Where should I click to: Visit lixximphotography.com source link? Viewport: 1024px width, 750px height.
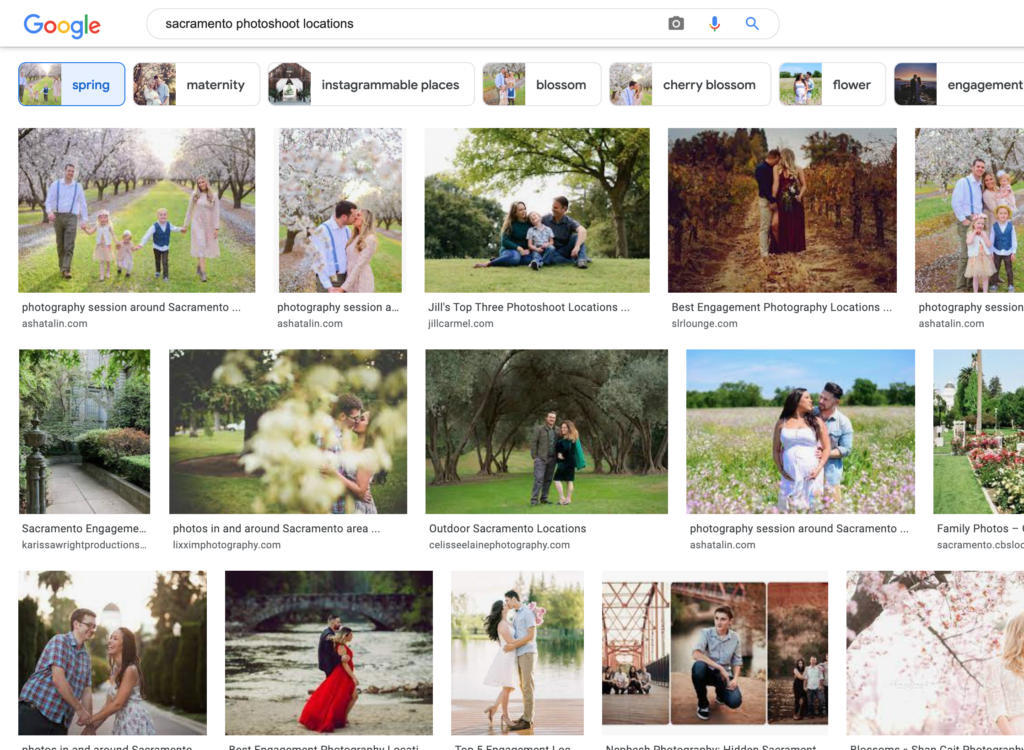pyautogui.click(x=227, y=545)
